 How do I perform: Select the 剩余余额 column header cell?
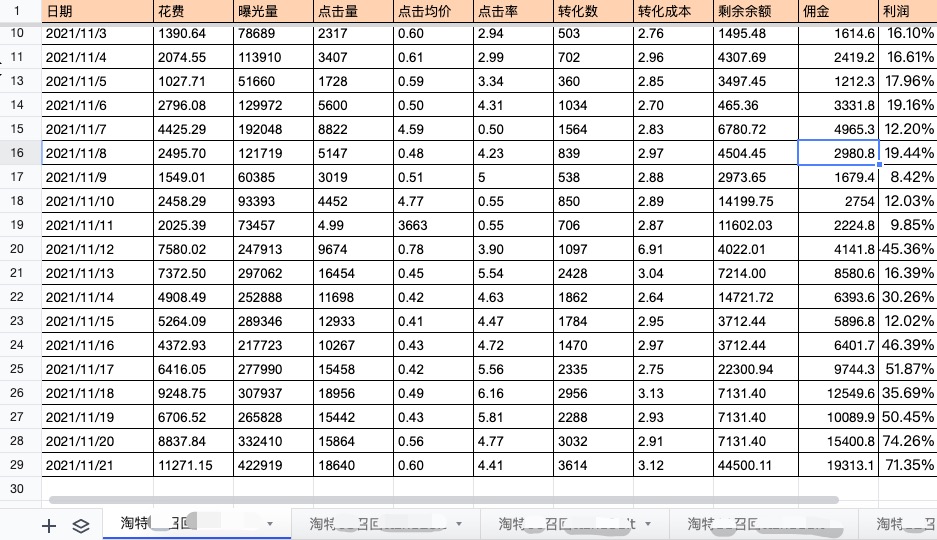tap(756, 11)
